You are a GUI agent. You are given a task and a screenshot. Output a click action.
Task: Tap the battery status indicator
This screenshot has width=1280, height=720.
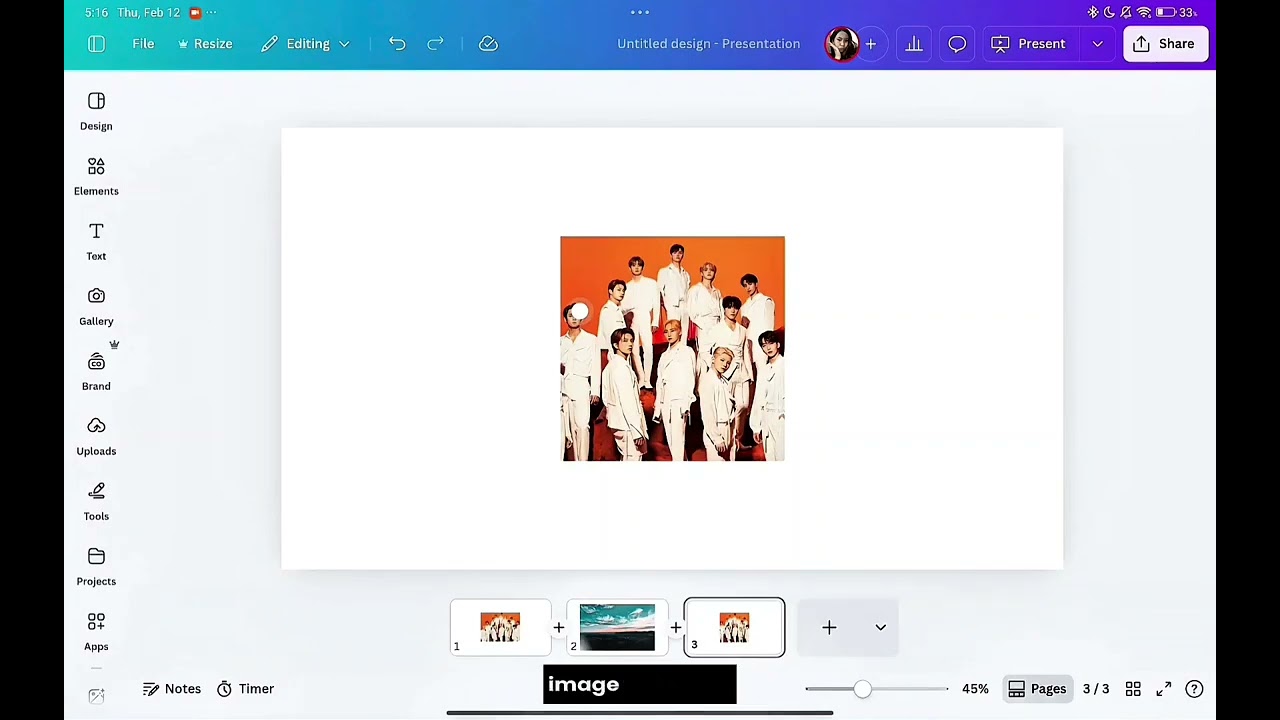click(x=1176, y=12)
